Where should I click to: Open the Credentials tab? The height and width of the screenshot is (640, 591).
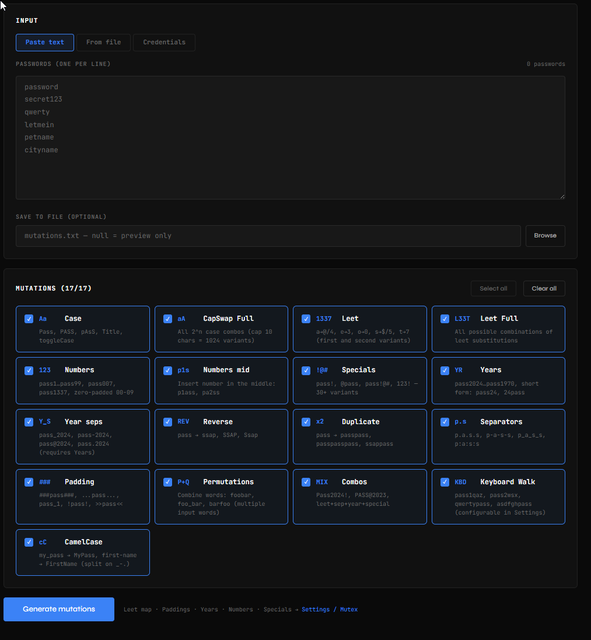pos(164,42)
